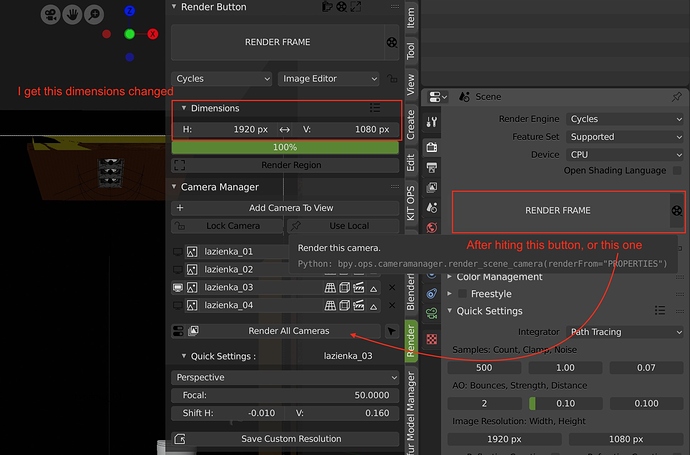
Task: Switch to the View sidebar tab
Action: pos(411,84)
